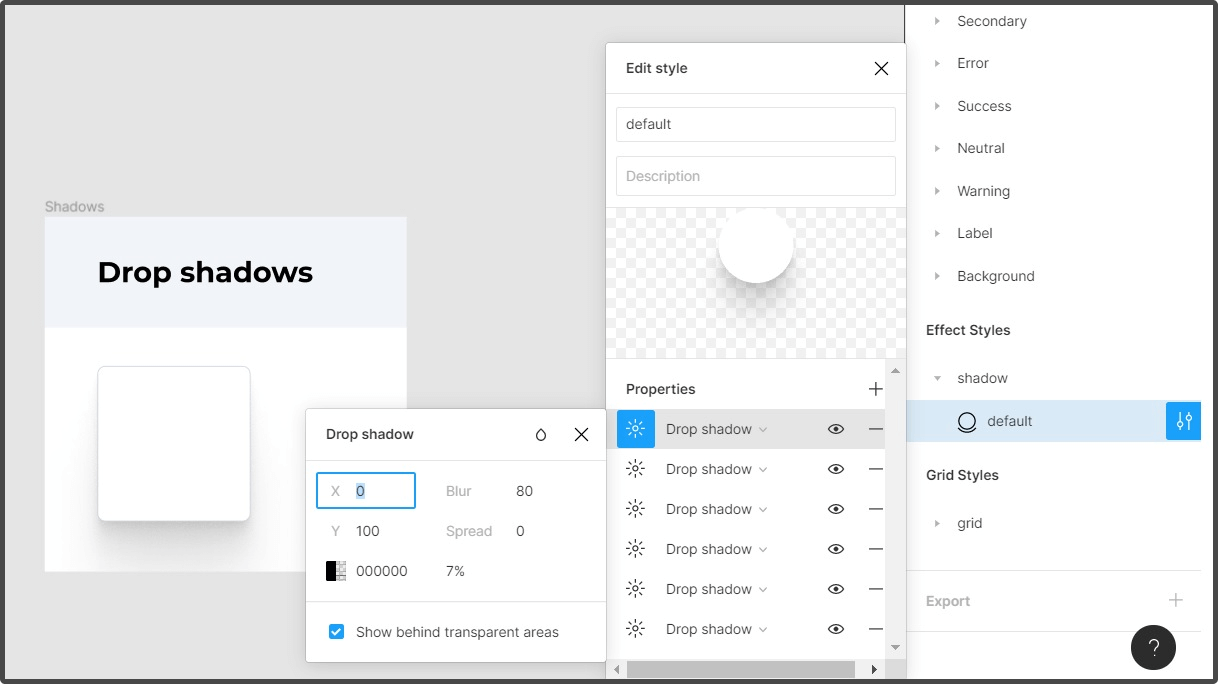Image resolution: width=1218 pixels, height=684 pixels.
Task: Click the style Description input field
Action: pyautogui.click(x=756, y=176)
